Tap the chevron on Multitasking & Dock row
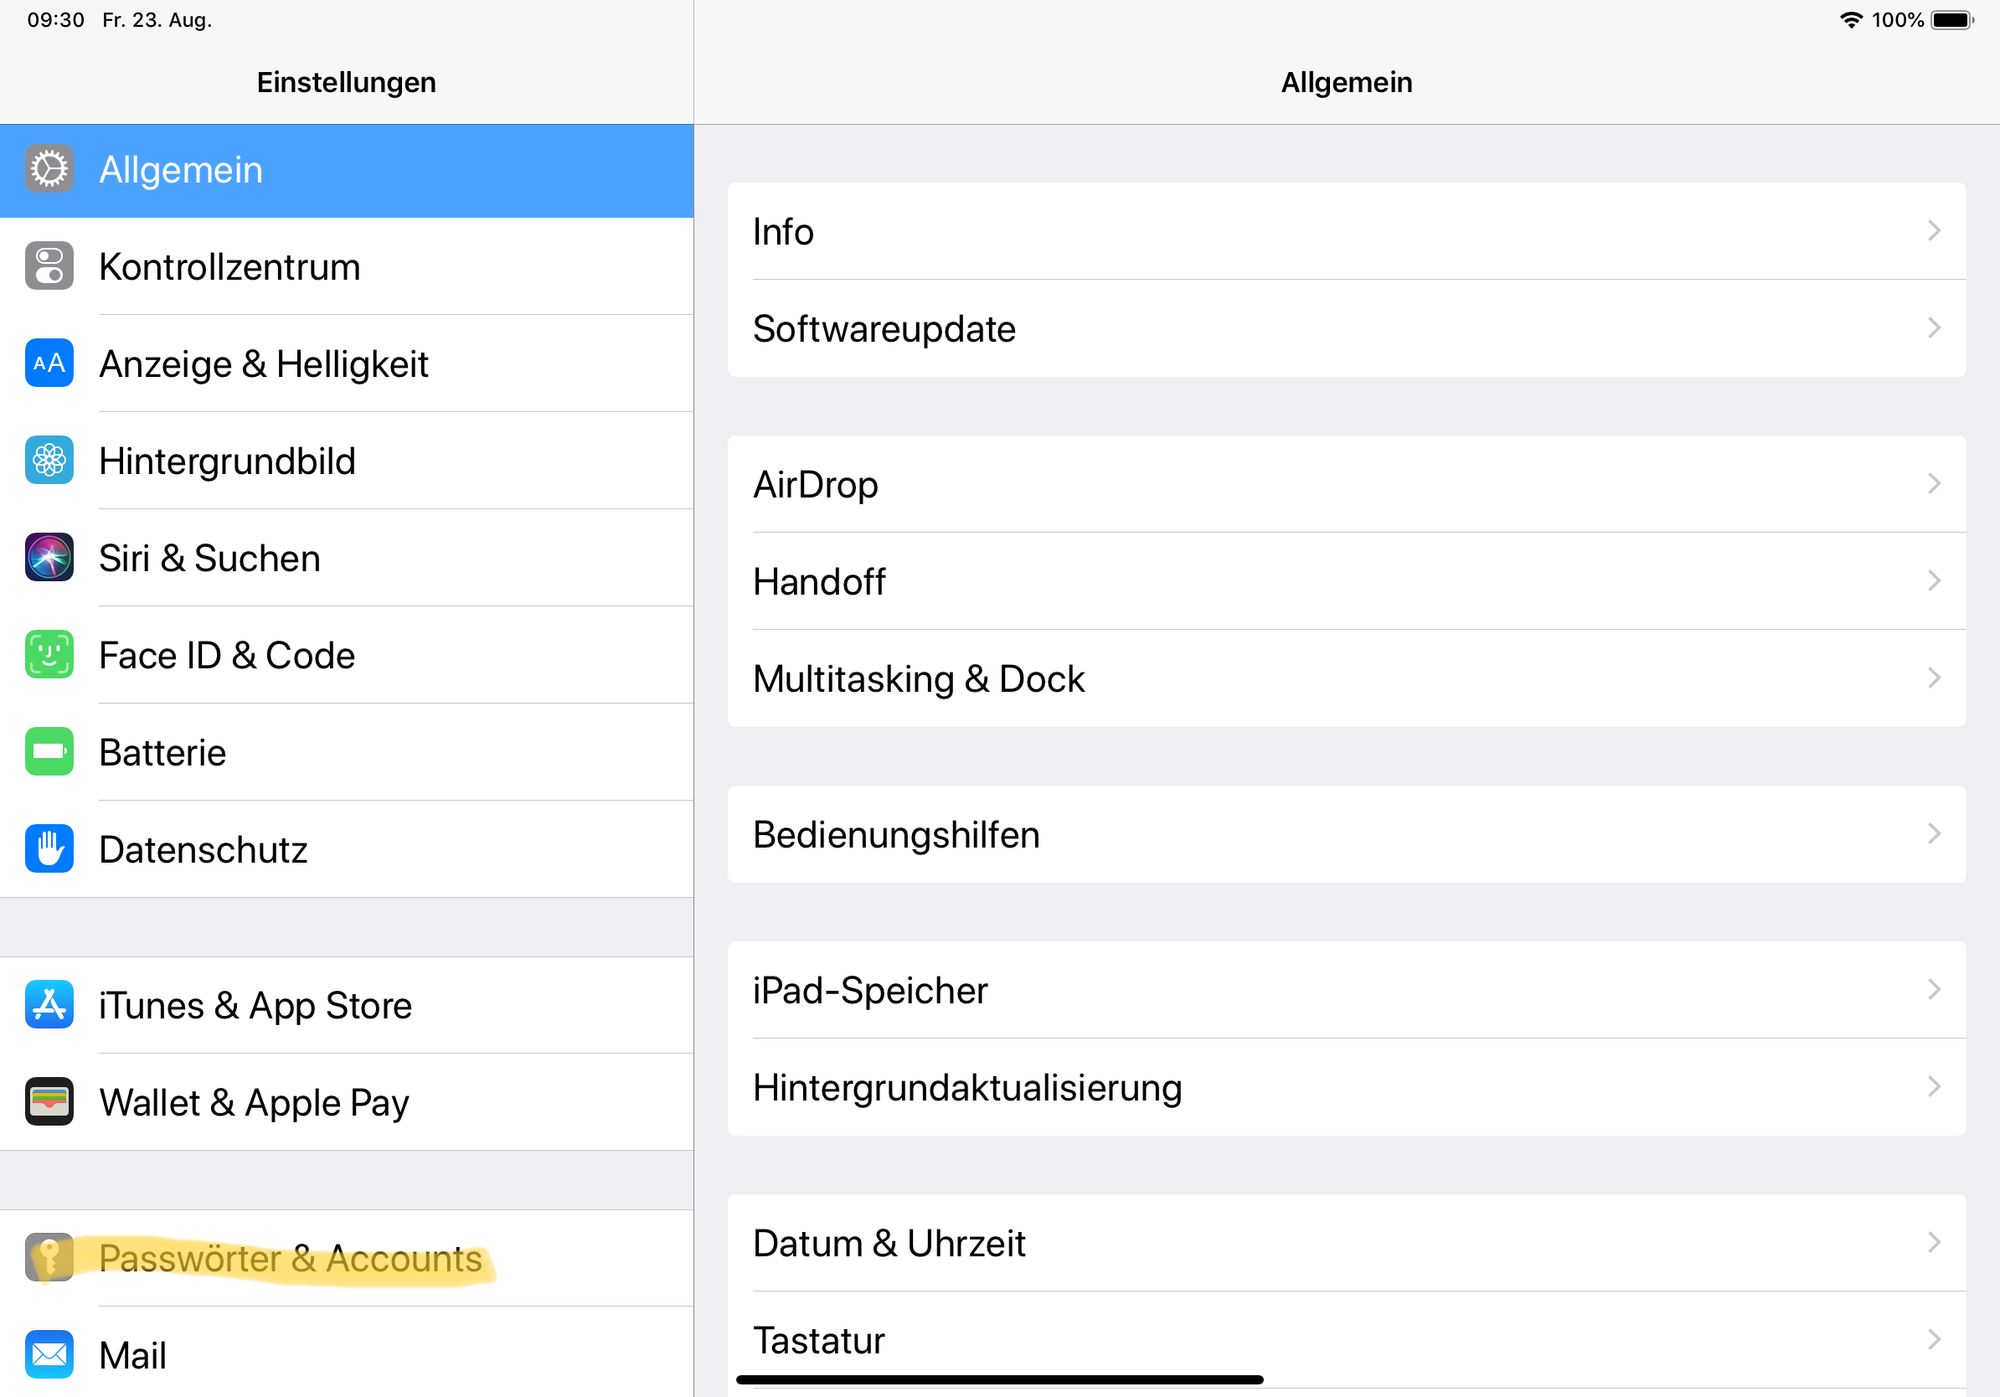2000x1397 pixels. click(x=1934, y=678)
